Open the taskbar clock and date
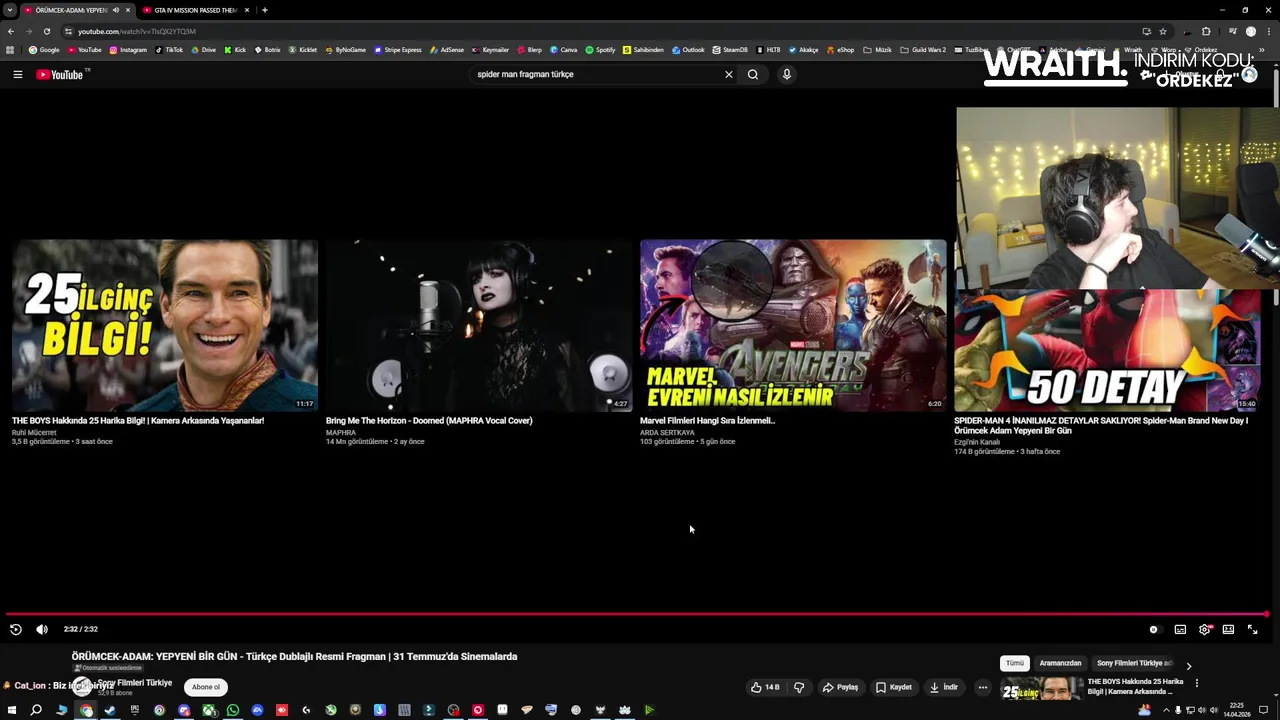This screenshot has width=1280, height=720. 1236,710
